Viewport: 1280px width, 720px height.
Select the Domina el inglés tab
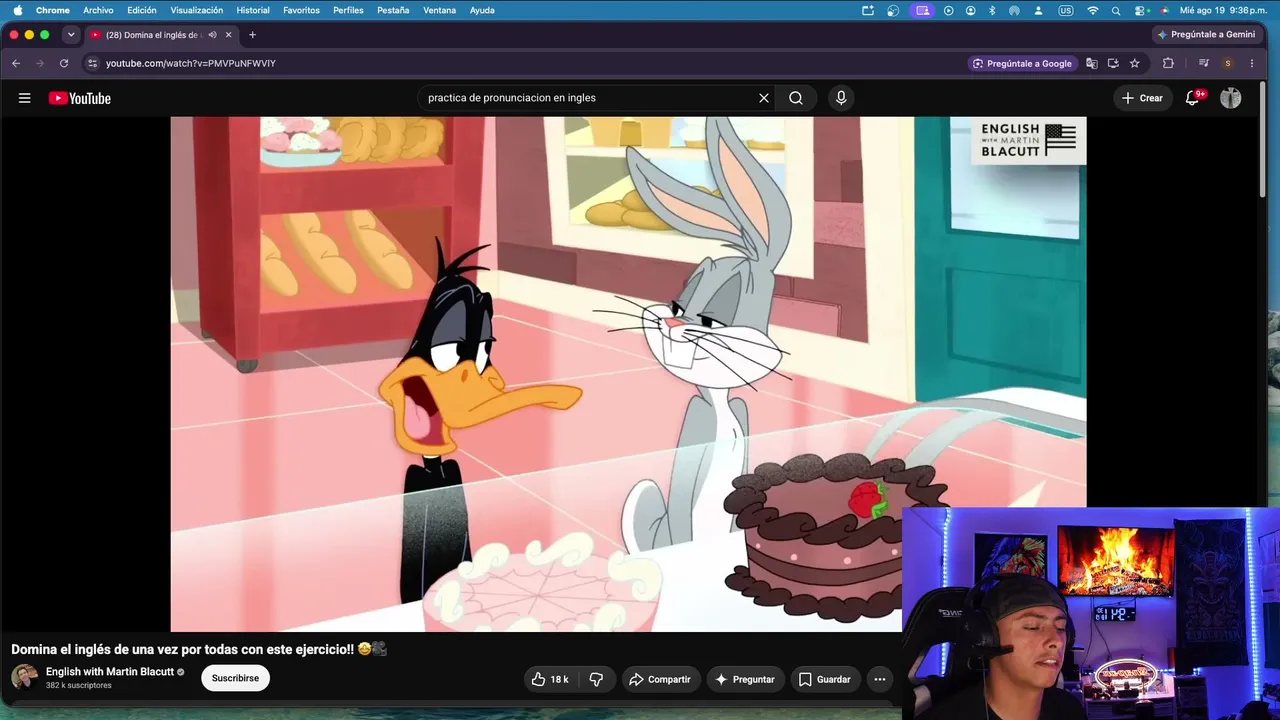click(x=153, y=35)
